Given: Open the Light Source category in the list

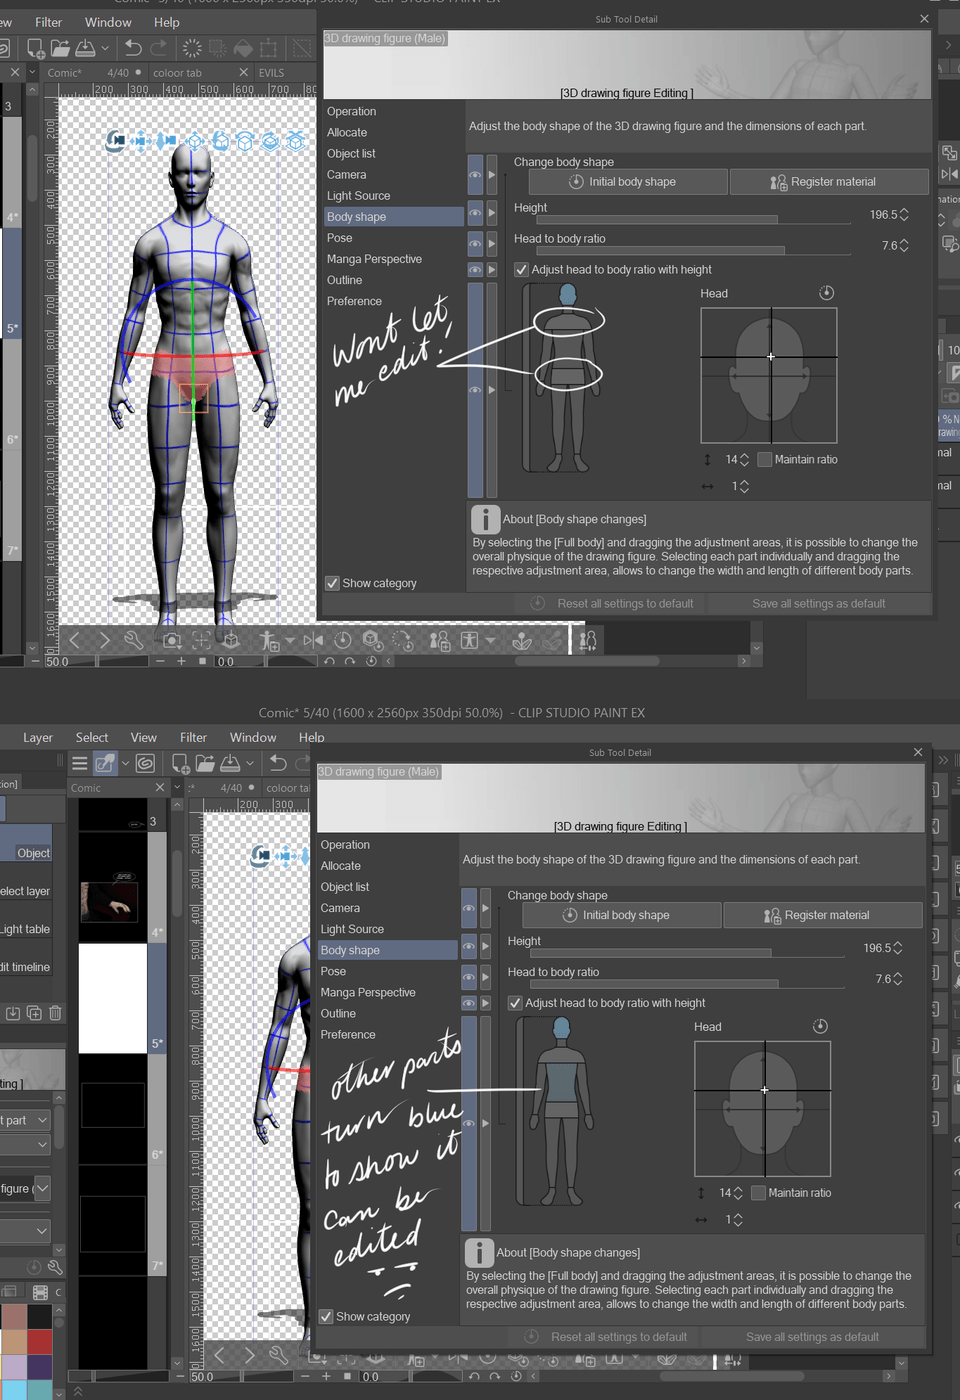Looking at the screenshot, I should pos(358,195).
